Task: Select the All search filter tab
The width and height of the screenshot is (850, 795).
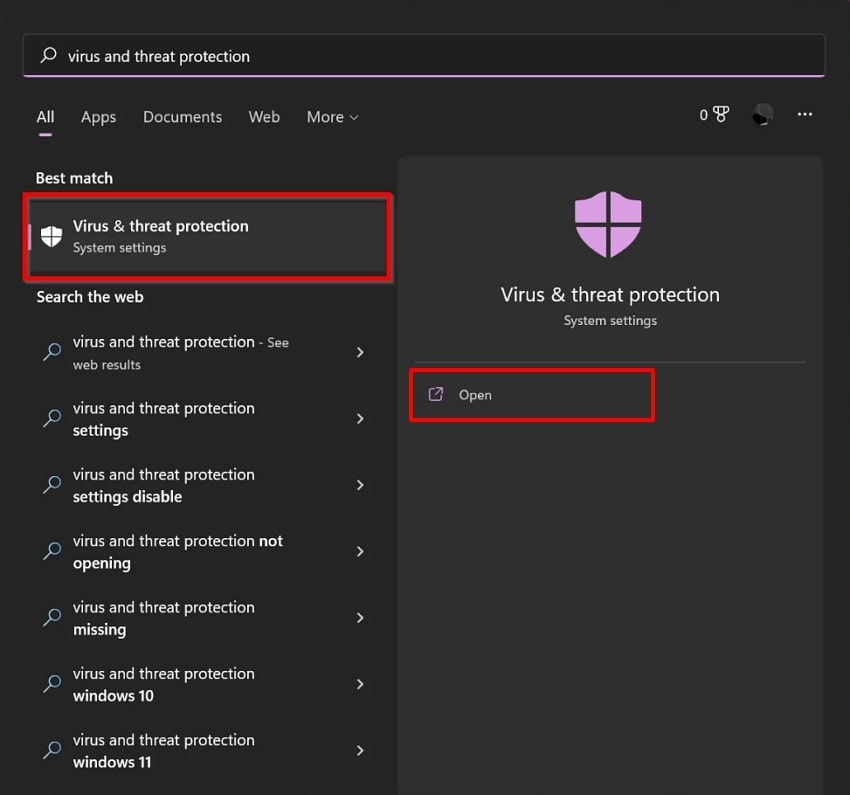Action: pyautogui.click(x=45, y=117)
